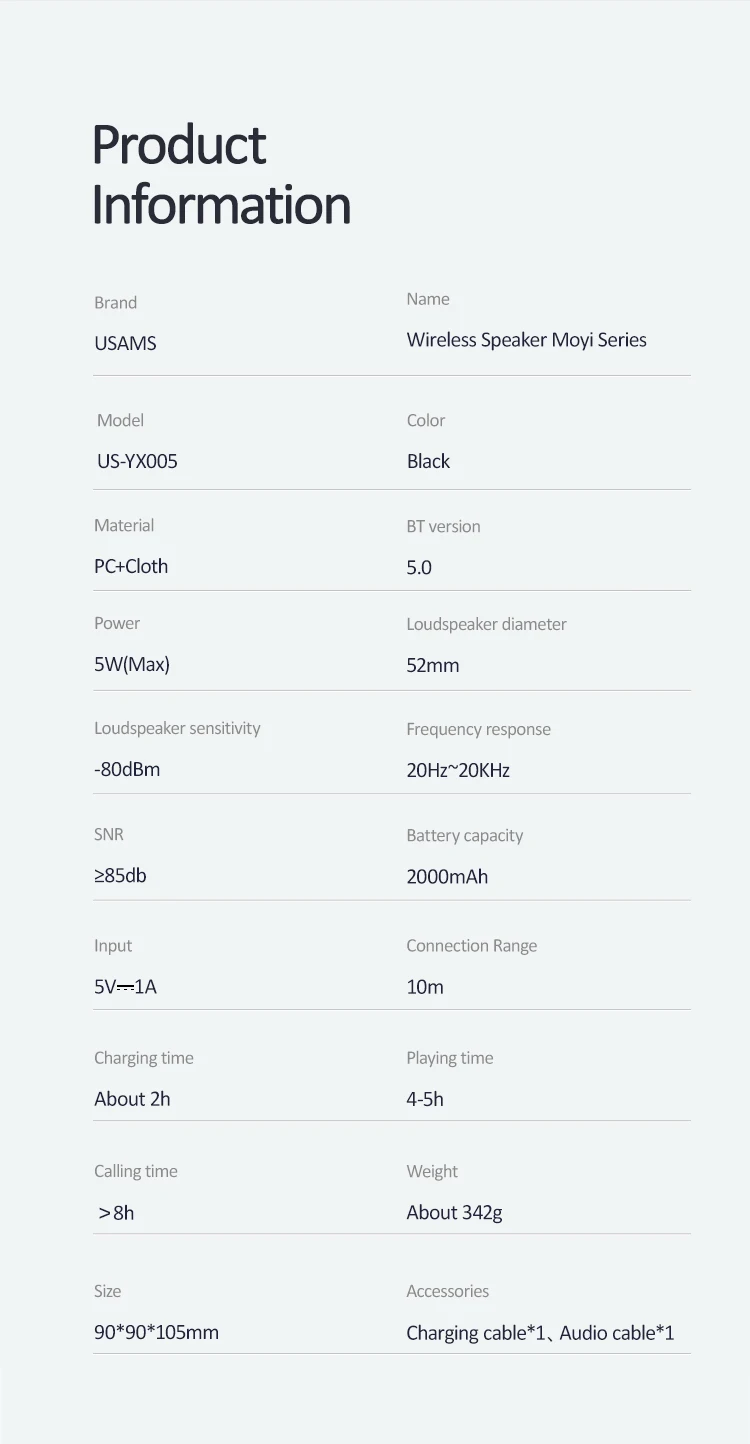Select the US-YX005 model number

pos(136,461)
